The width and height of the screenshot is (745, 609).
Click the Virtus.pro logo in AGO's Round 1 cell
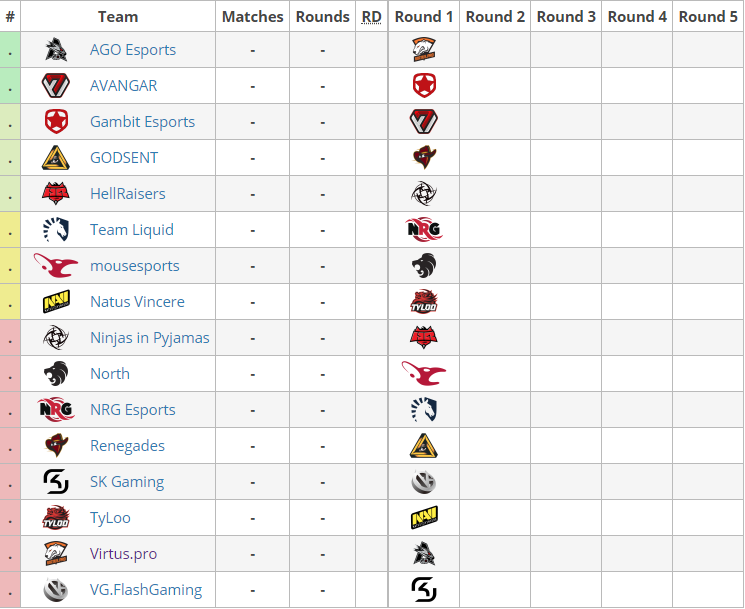[x=424, y=50]
